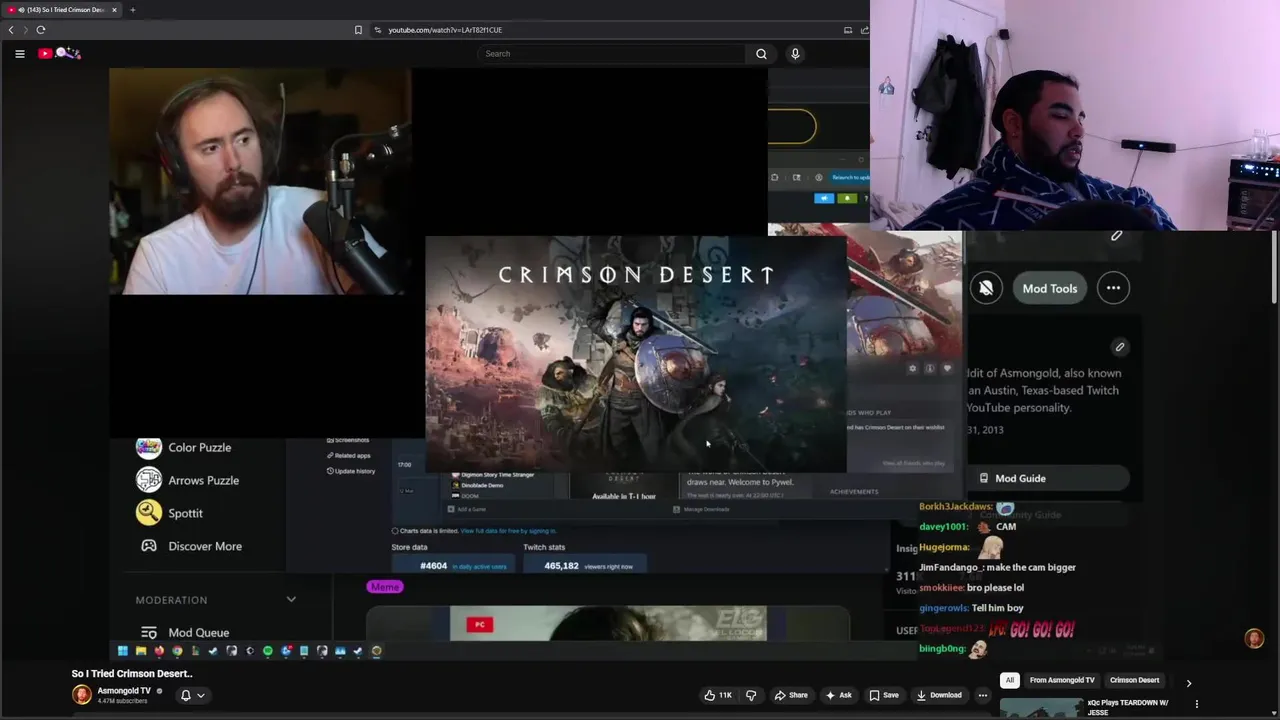Click the search magnifier button
The width and height of the screenshot is (1280, 720).
tap(761, 54)
